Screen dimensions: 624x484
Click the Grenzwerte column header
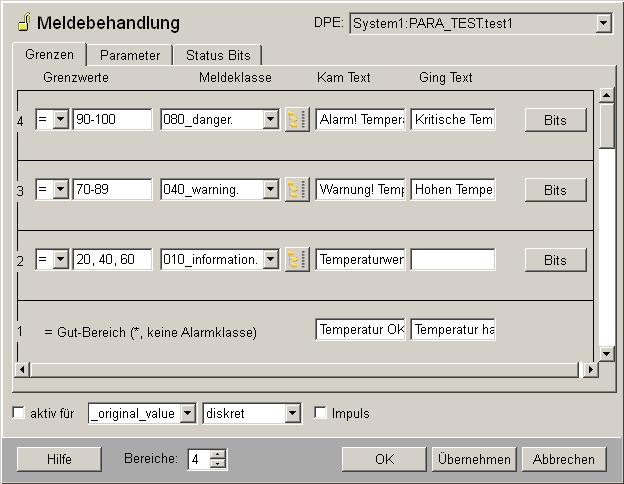tap(76, 77)
